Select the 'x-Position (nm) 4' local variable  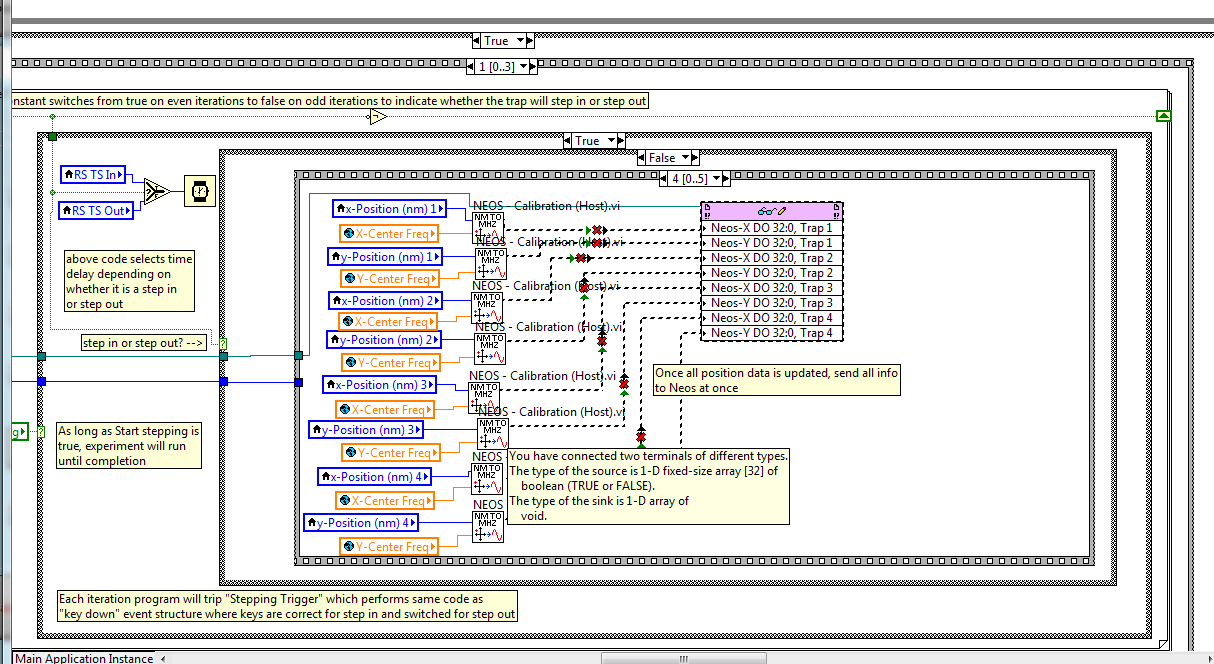pyautogui.click(x=376, y=477)
